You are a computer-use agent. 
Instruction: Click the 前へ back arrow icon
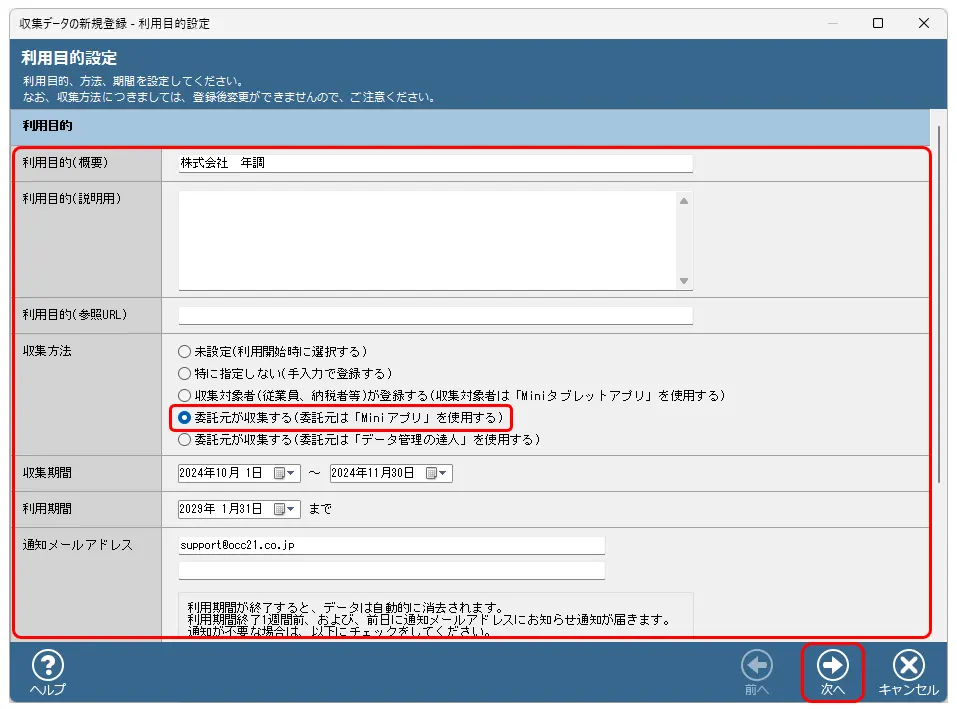[x=756, y=666]
